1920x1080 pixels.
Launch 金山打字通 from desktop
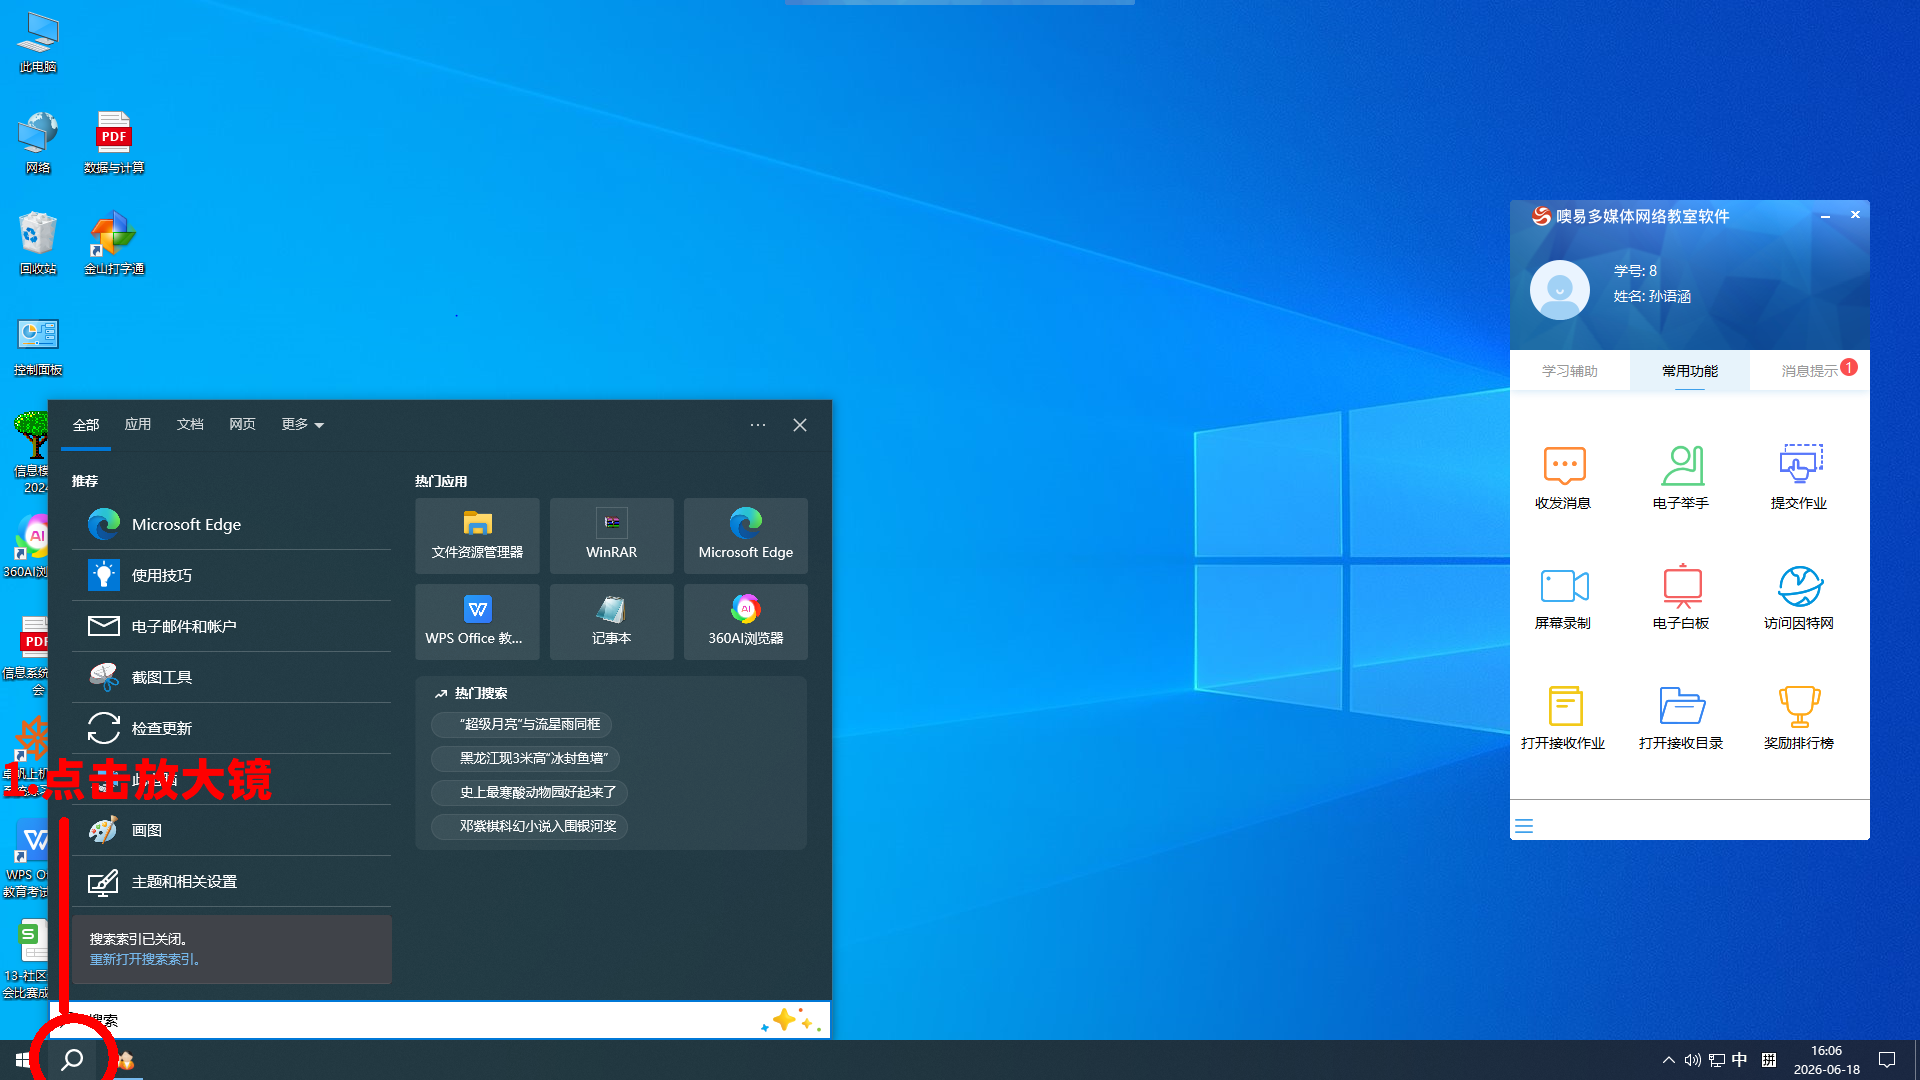click(114, 244)
